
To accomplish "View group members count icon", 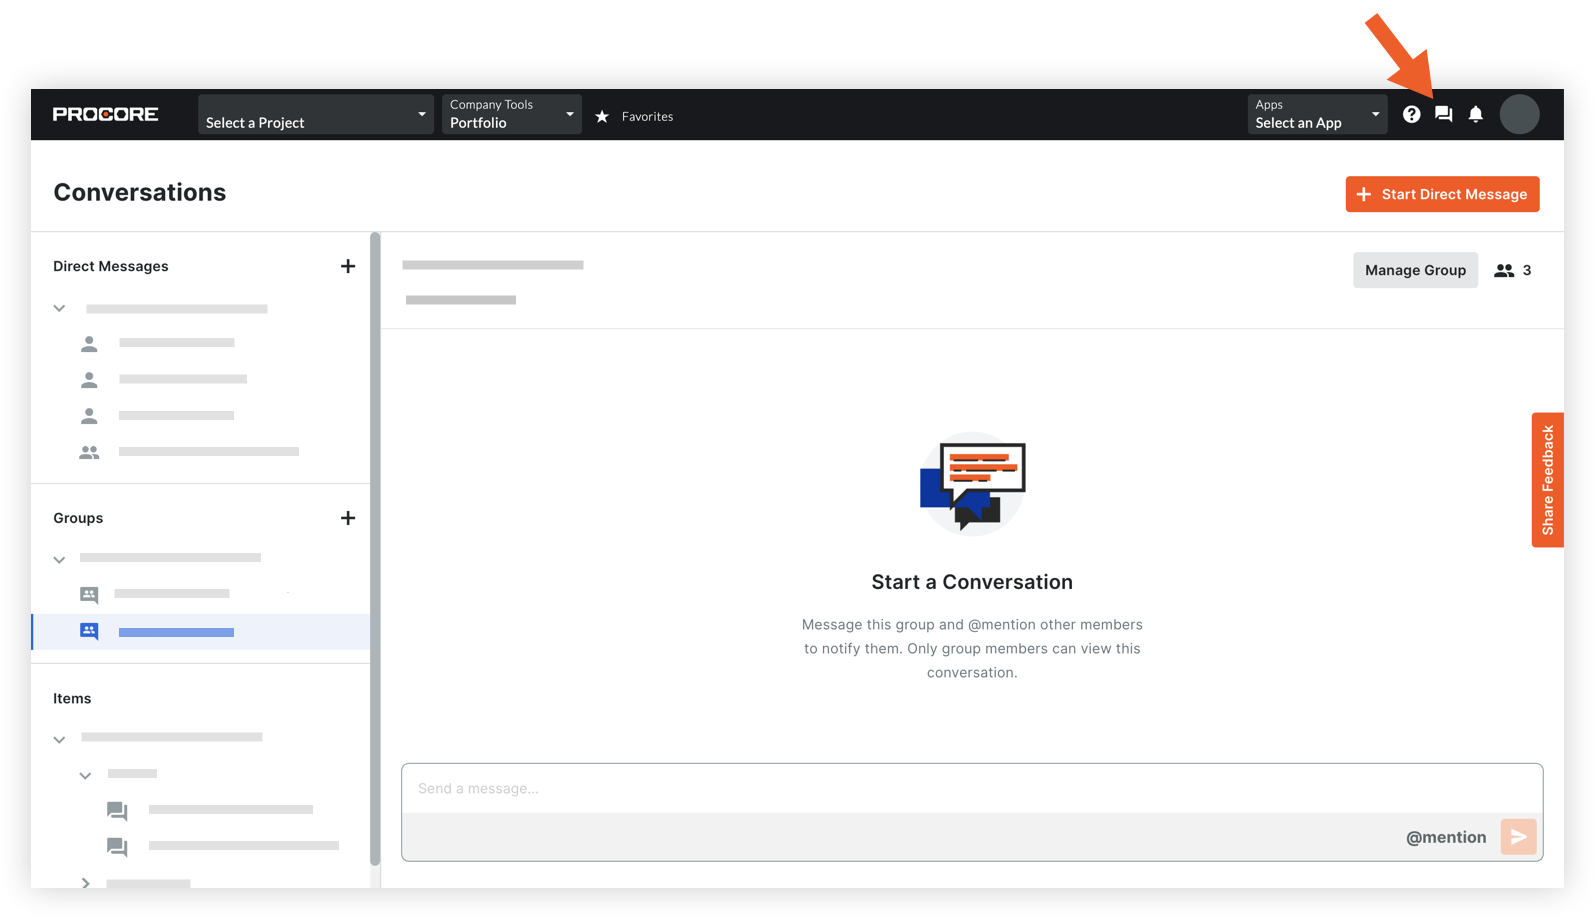I will click(1504, 270).
